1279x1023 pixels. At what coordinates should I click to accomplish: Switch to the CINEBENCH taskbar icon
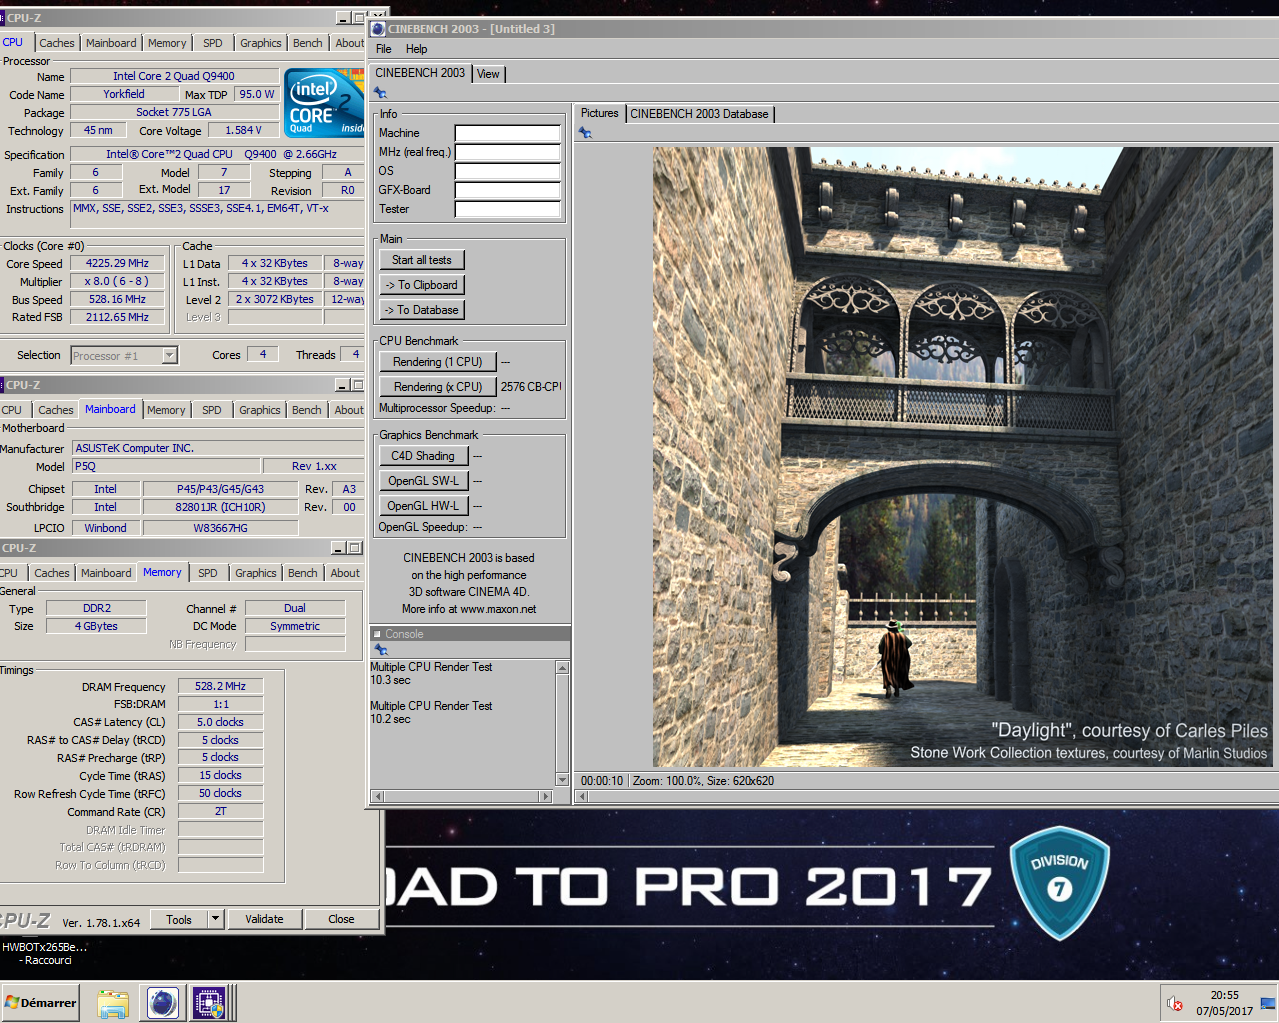point(163,1003)
